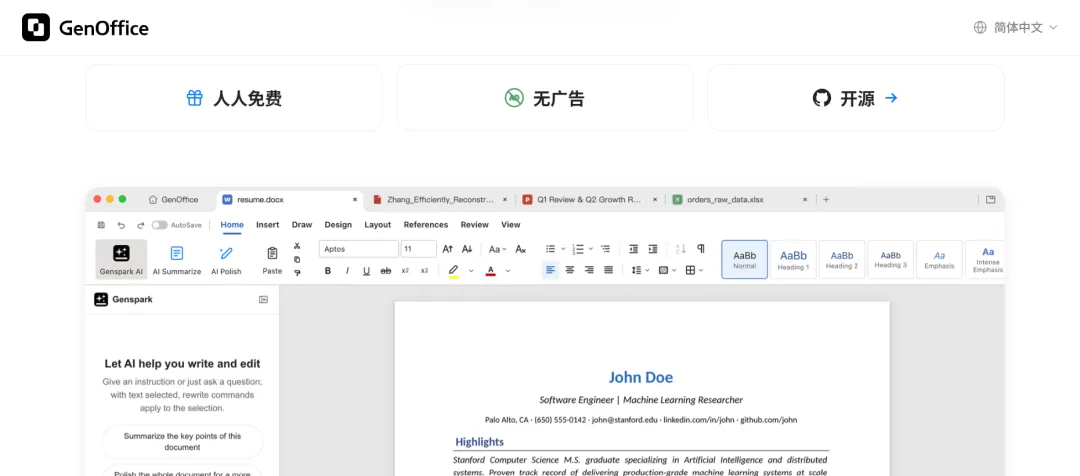The image size is (1080, 476).
Task: Decrease font size
Action: [x=467, y=249]
